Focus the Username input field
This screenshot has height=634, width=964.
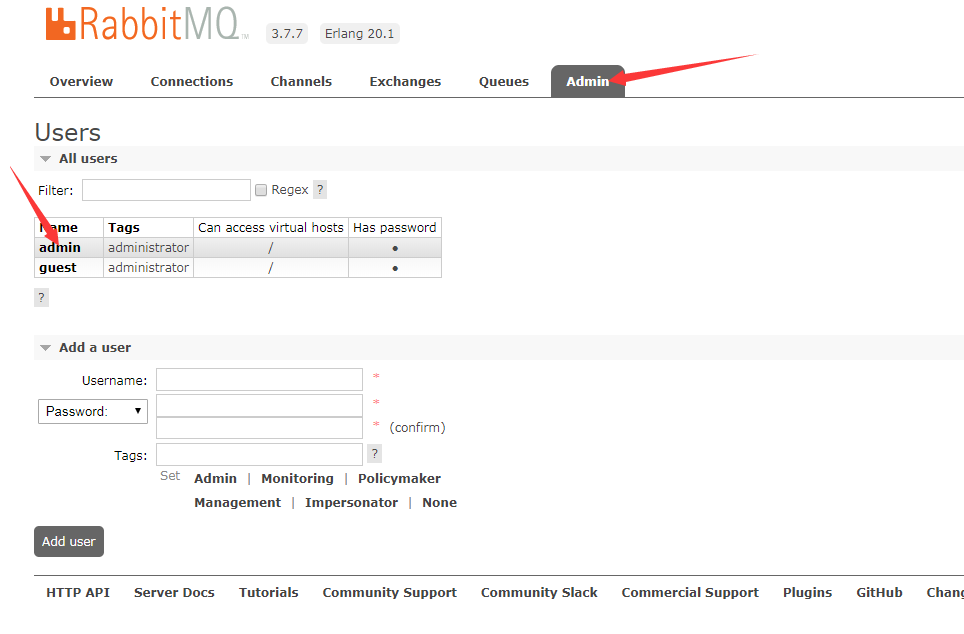pyautogui.click(x=259, y=379)
